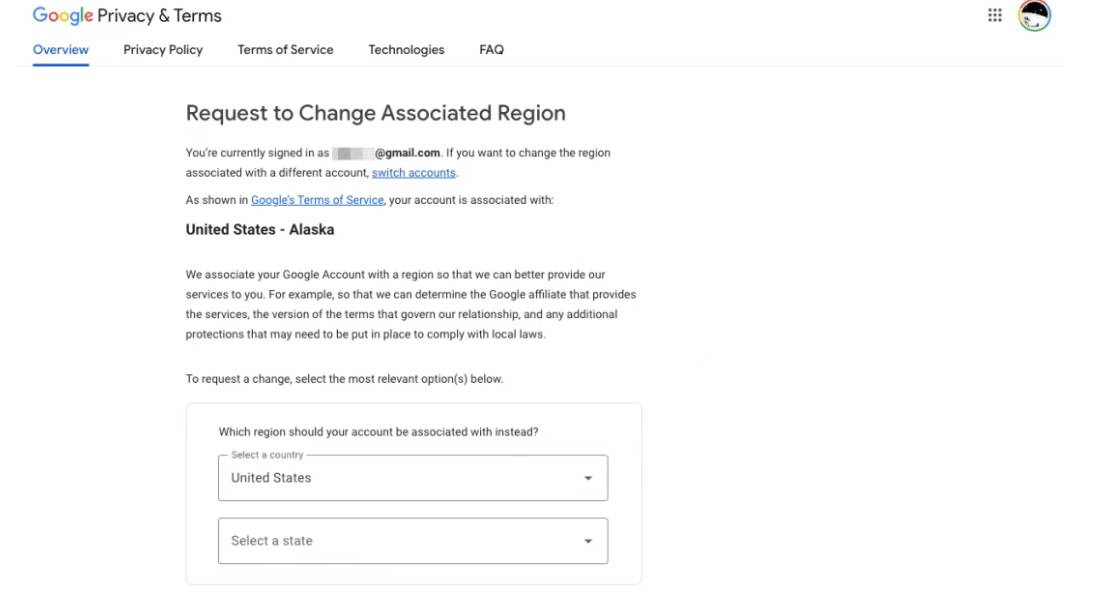This screenshot has width=1094, height=594.
Task: Open the "Google's Terms of Service" link
Action: coord(317,200)
